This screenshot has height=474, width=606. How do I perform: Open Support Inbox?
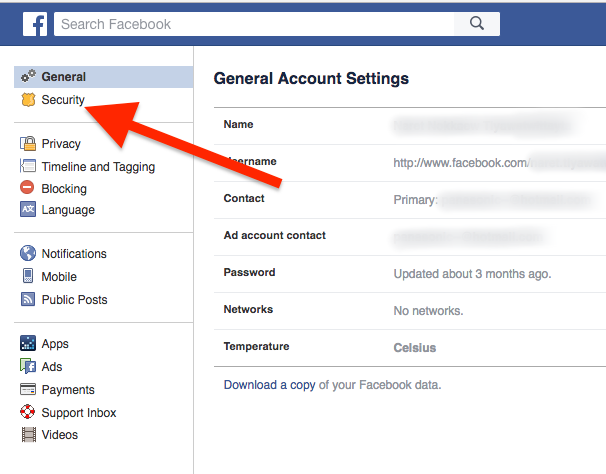79,413
